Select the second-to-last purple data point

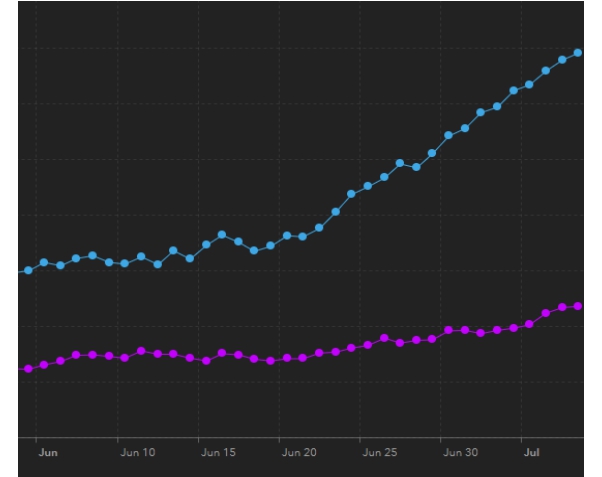pyautogui.click(x=562, y=307)
